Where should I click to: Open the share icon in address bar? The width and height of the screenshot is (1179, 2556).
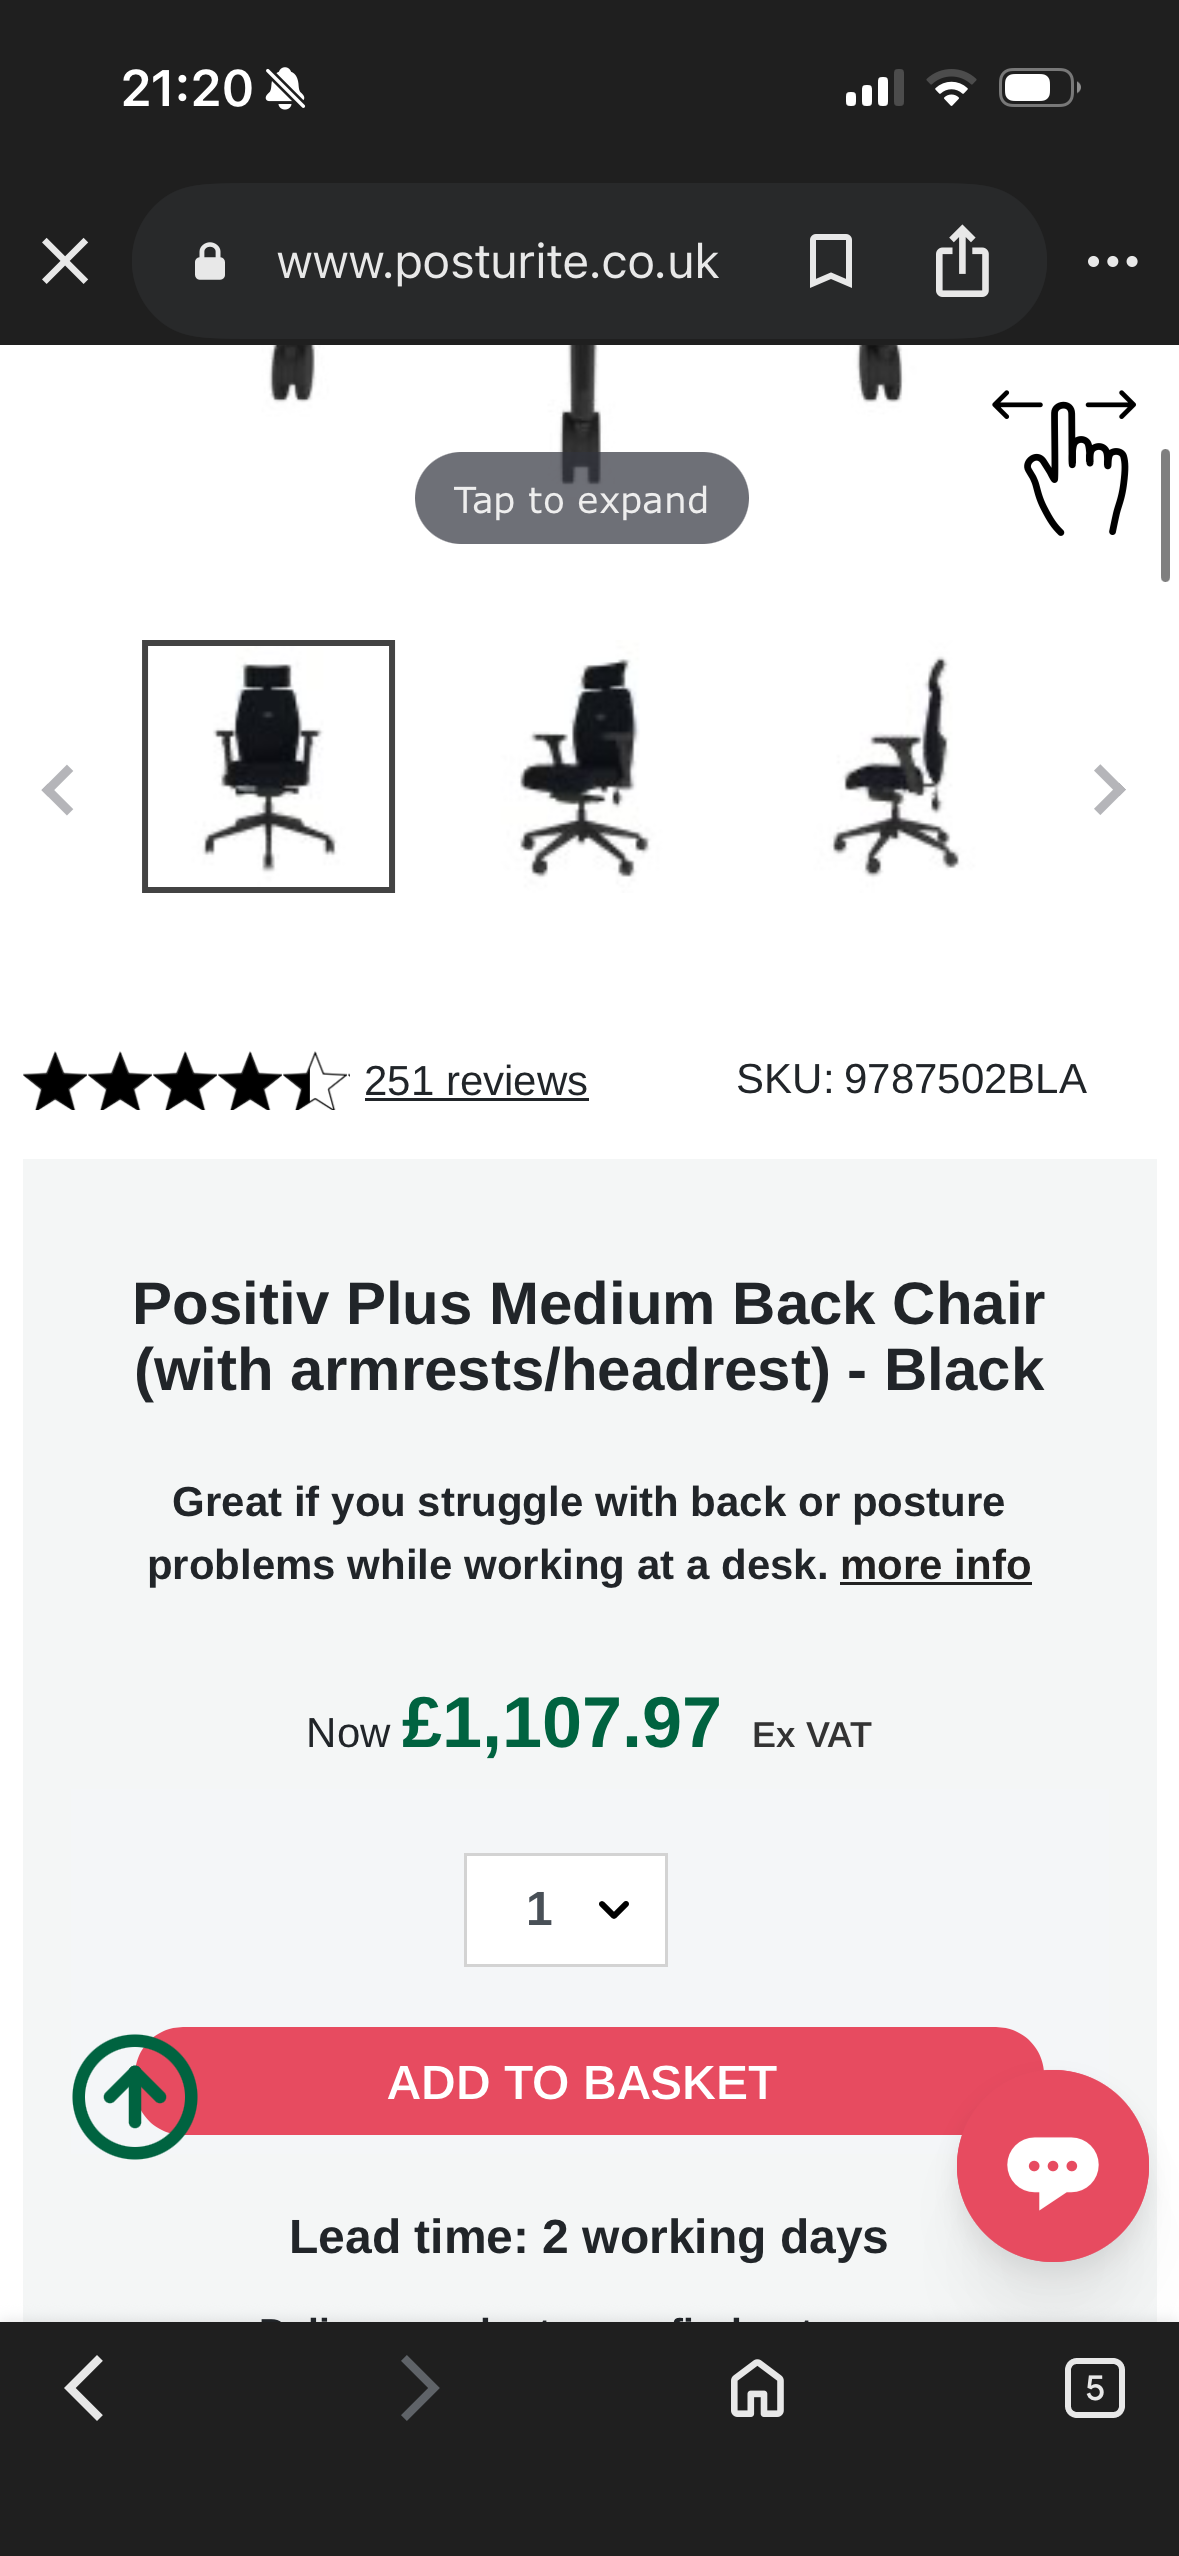[x=962, y=262]
